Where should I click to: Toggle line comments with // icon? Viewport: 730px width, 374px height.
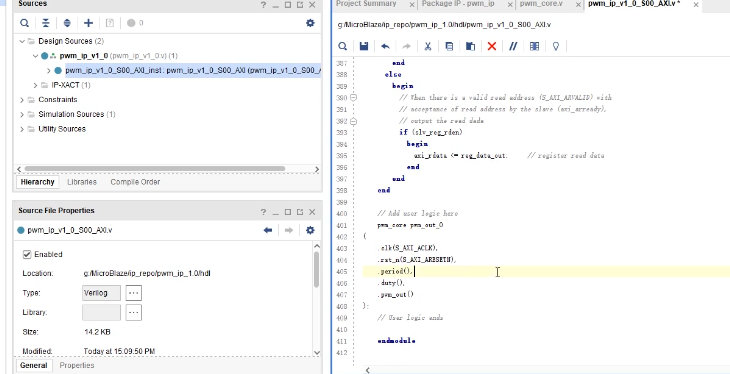click(x=513, y=46)
